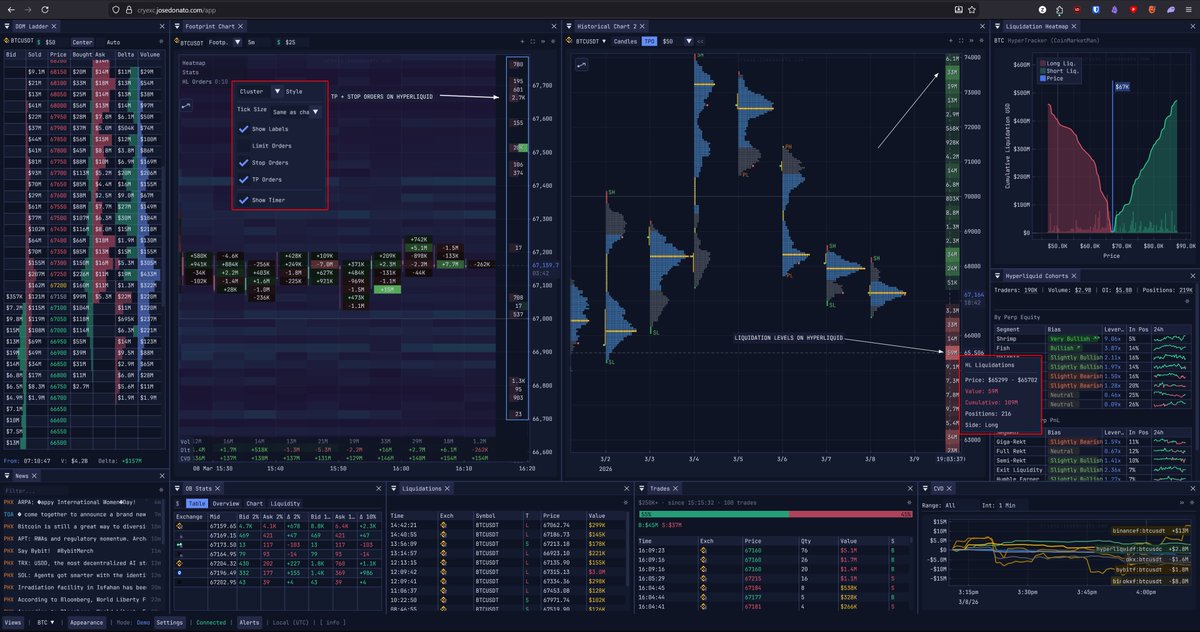Switch to the Liquidity tab in OB Stats
This screenshot has height=632, width=1200.
(x=285, y=503)
